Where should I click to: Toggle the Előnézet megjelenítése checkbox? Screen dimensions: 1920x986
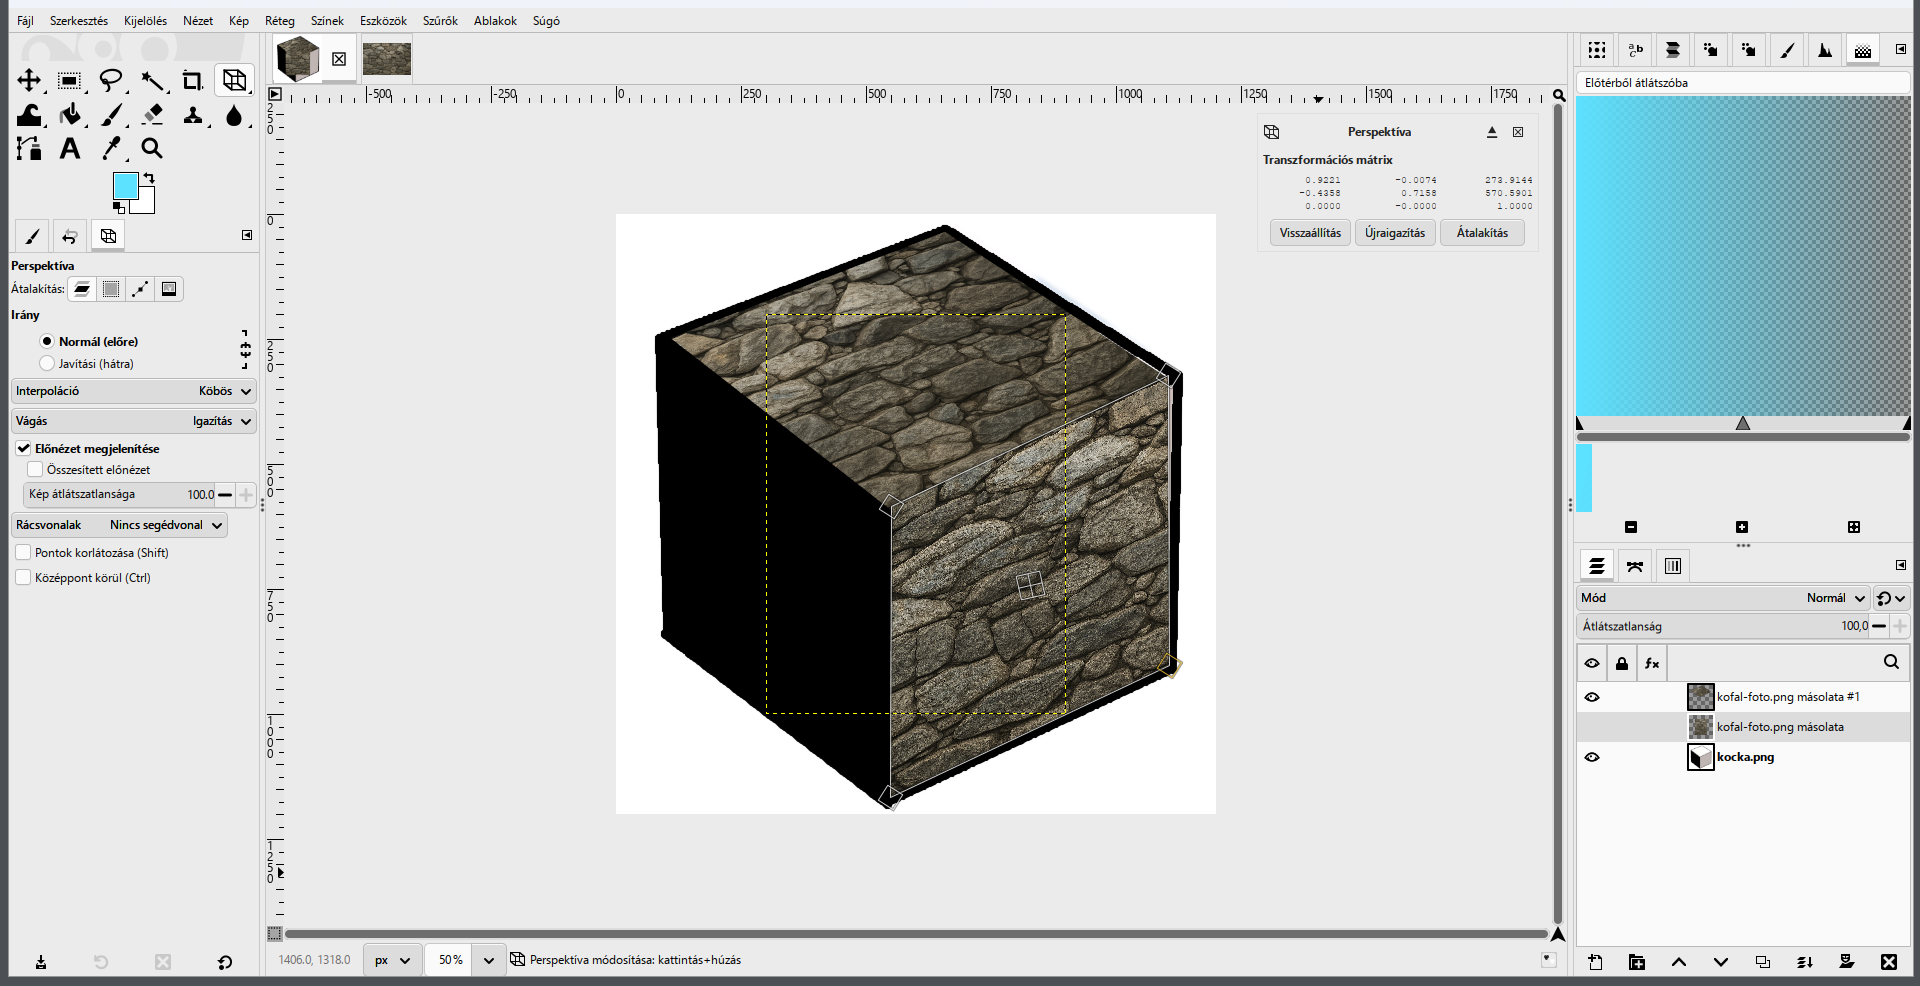(23, 448)
